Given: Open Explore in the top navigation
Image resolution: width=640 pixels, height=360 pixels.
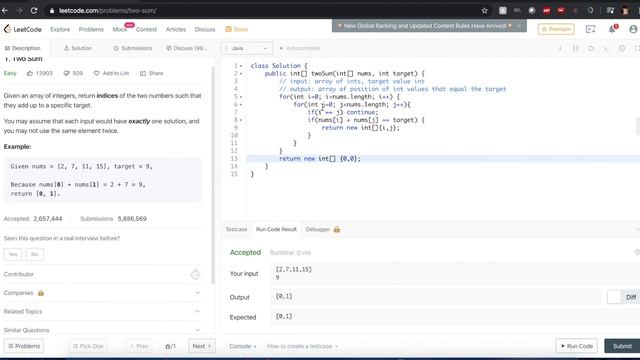Looking at the screenshot, I should pos(60,29).
